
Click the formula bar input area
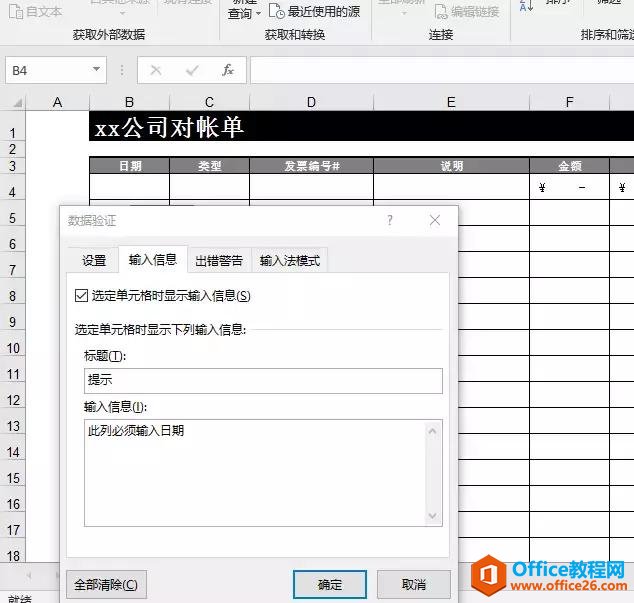click(442, 70)
